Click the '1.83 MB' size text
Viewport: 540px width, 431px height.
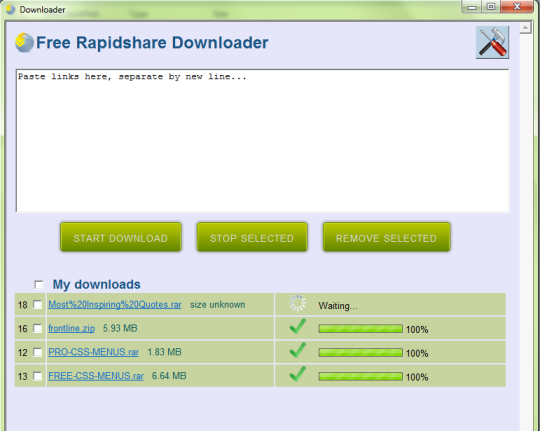point(164,352)
